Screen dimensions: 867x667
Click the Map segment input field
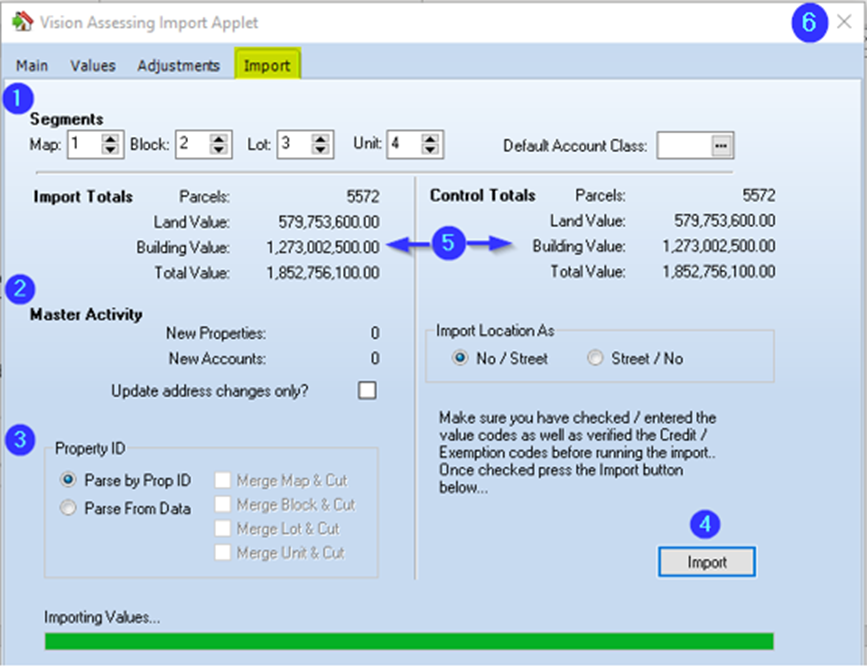click(85, 144)
